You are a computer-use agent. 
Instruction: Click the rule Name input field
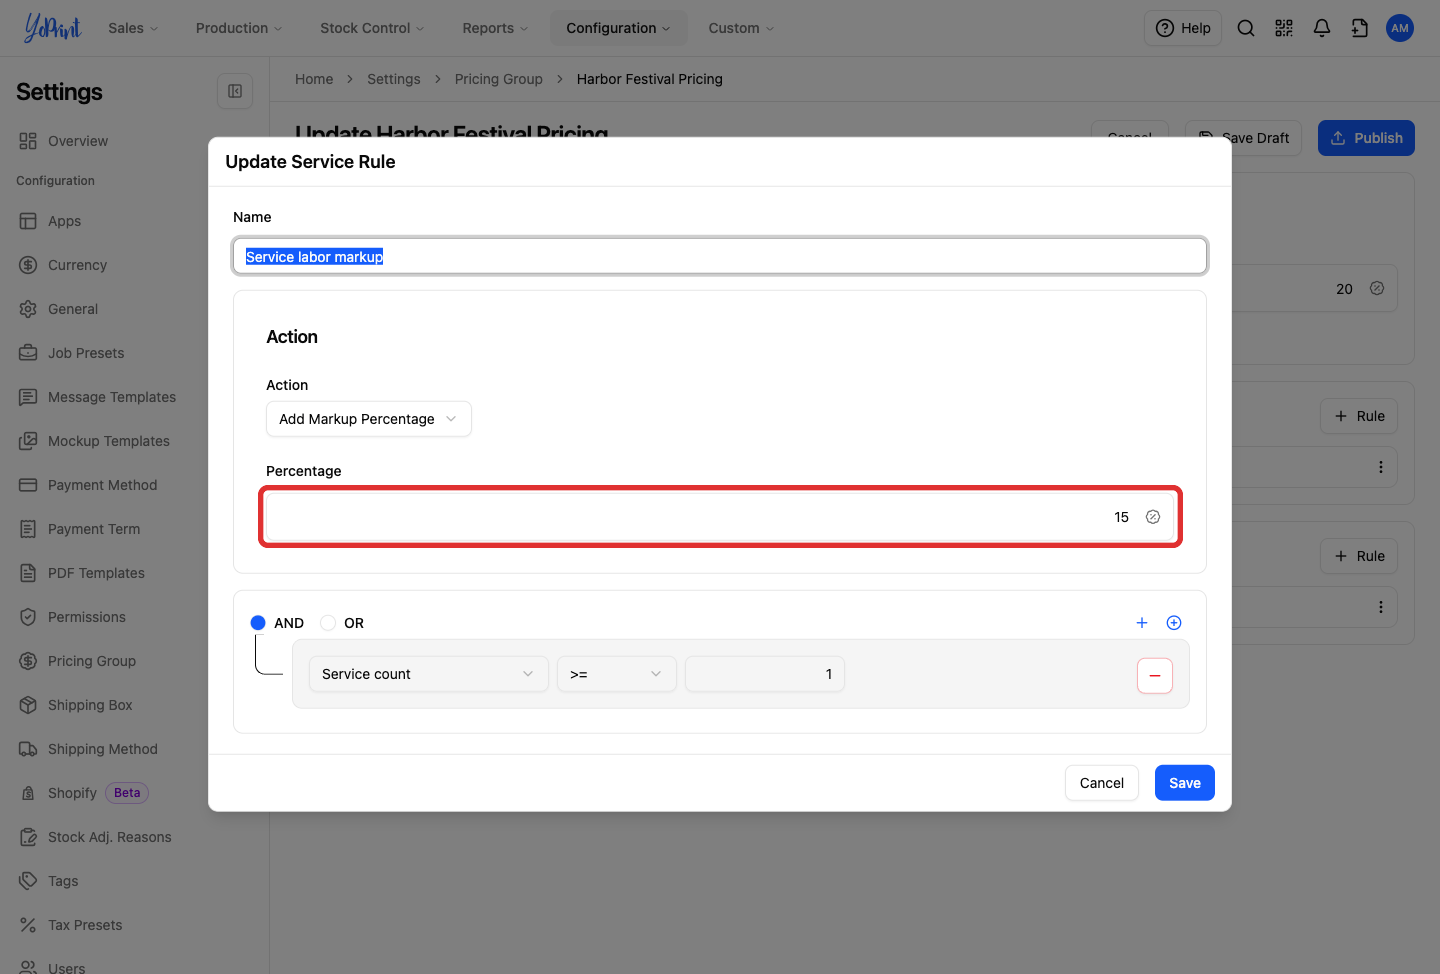point(720,256)
